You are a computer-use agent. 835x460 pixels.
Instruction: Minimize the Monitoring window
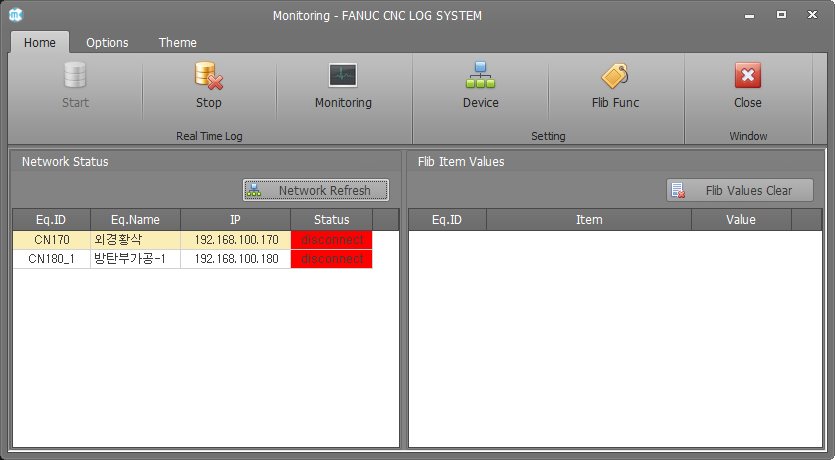[x=749, y=15]
